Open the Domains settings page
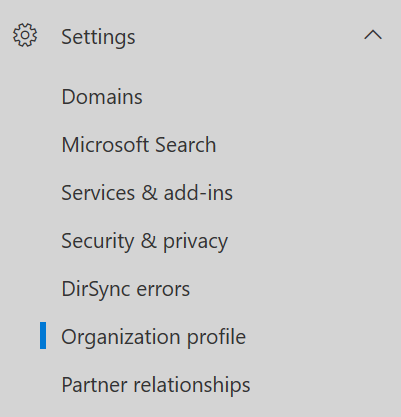Image resolution: width=401 pixels, height=417 pixels. (x=102, y=97)
